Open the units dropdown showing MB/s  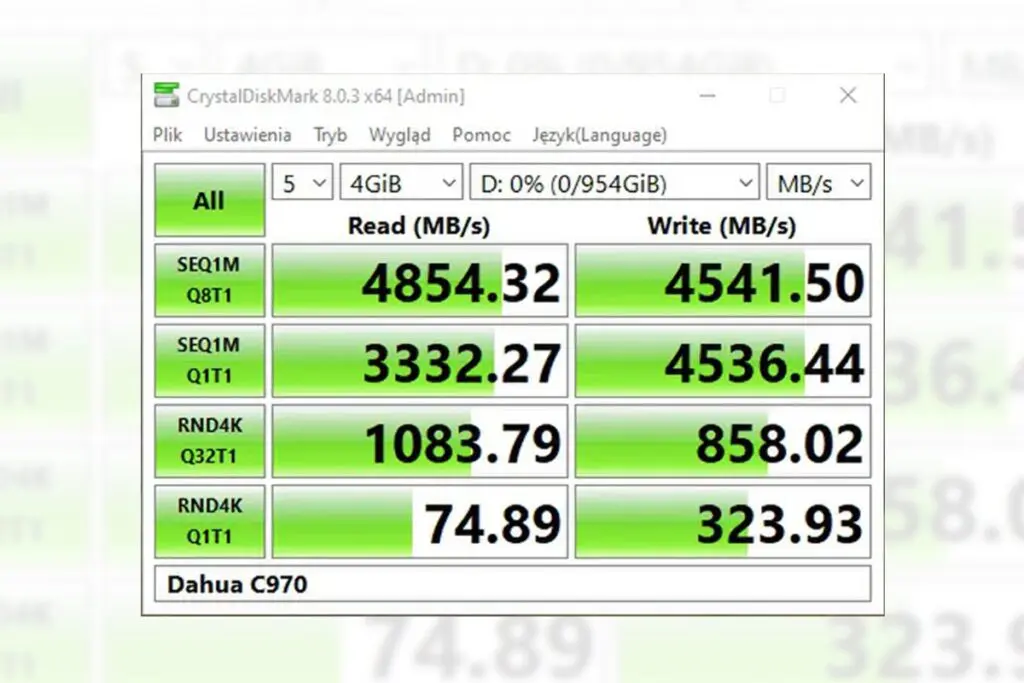tap(818, 182)
